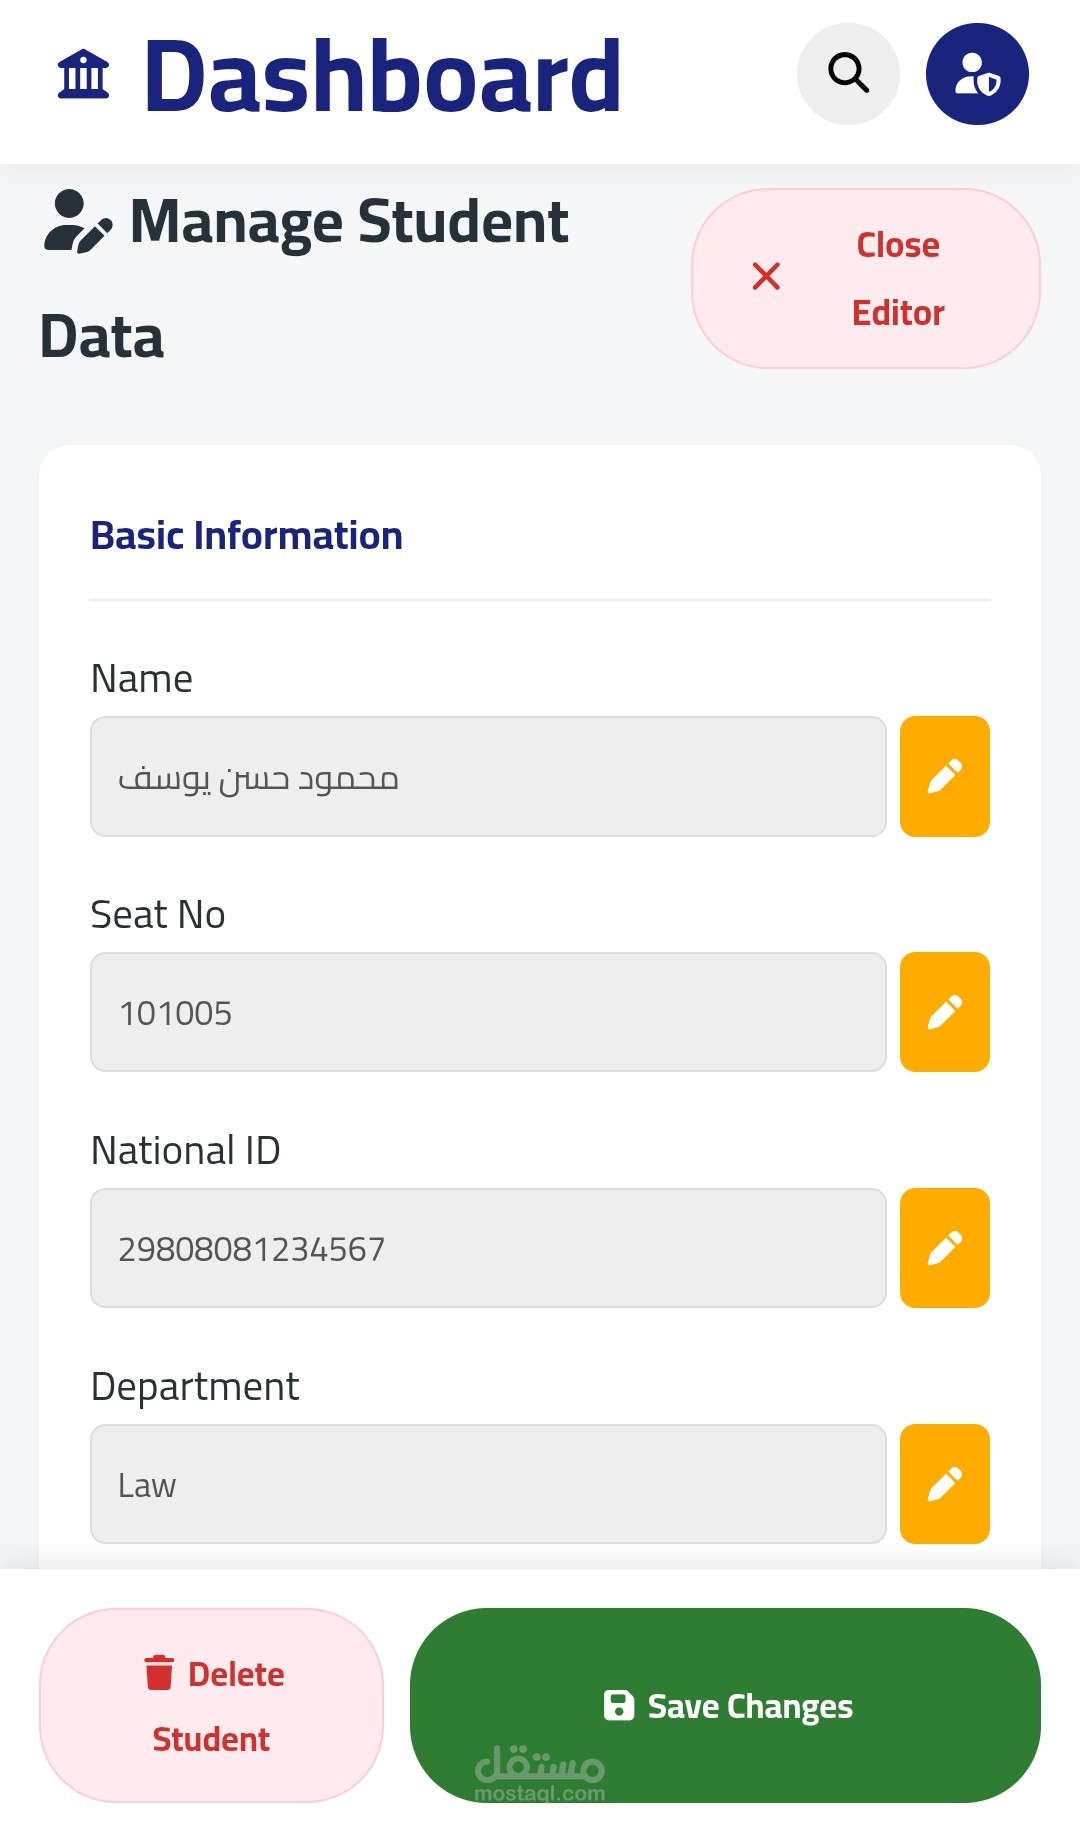Viewport: 1080px width, 1842px height.
Task: Click the Basic Information section heading
Action: (247, 536)
